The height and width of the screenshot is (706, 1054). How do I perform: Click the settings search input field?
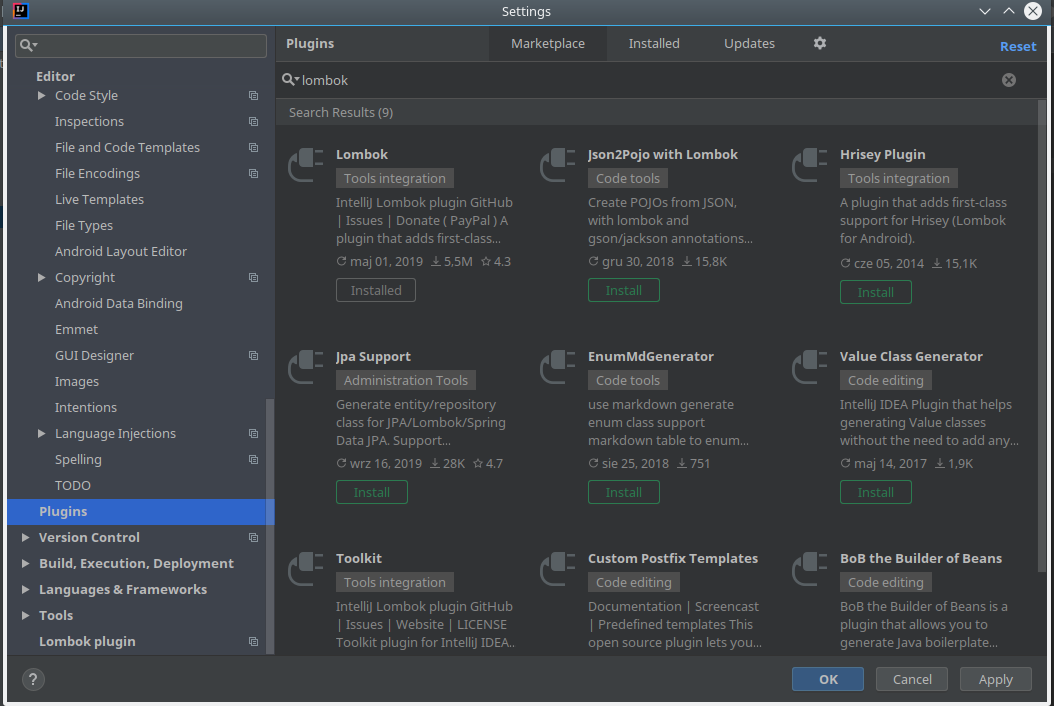point(140,45)
